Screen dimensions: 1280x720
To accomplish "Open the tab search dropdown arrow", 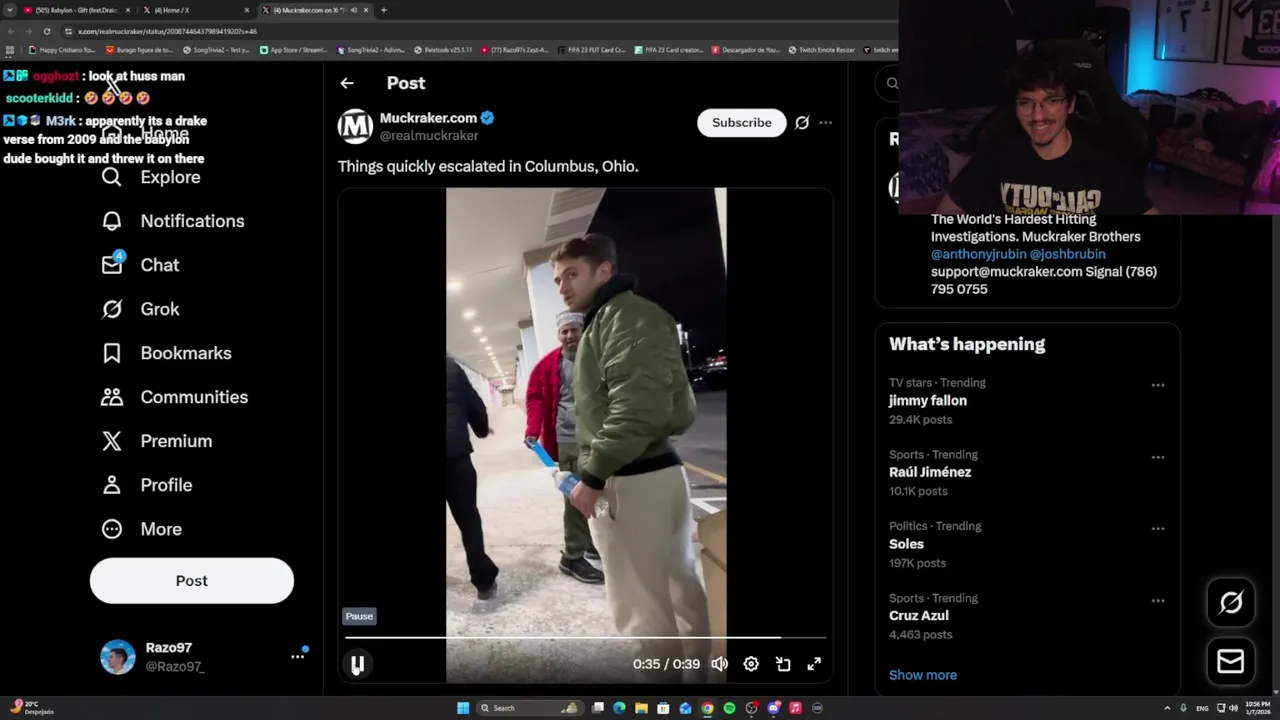I will coord(9,10).
